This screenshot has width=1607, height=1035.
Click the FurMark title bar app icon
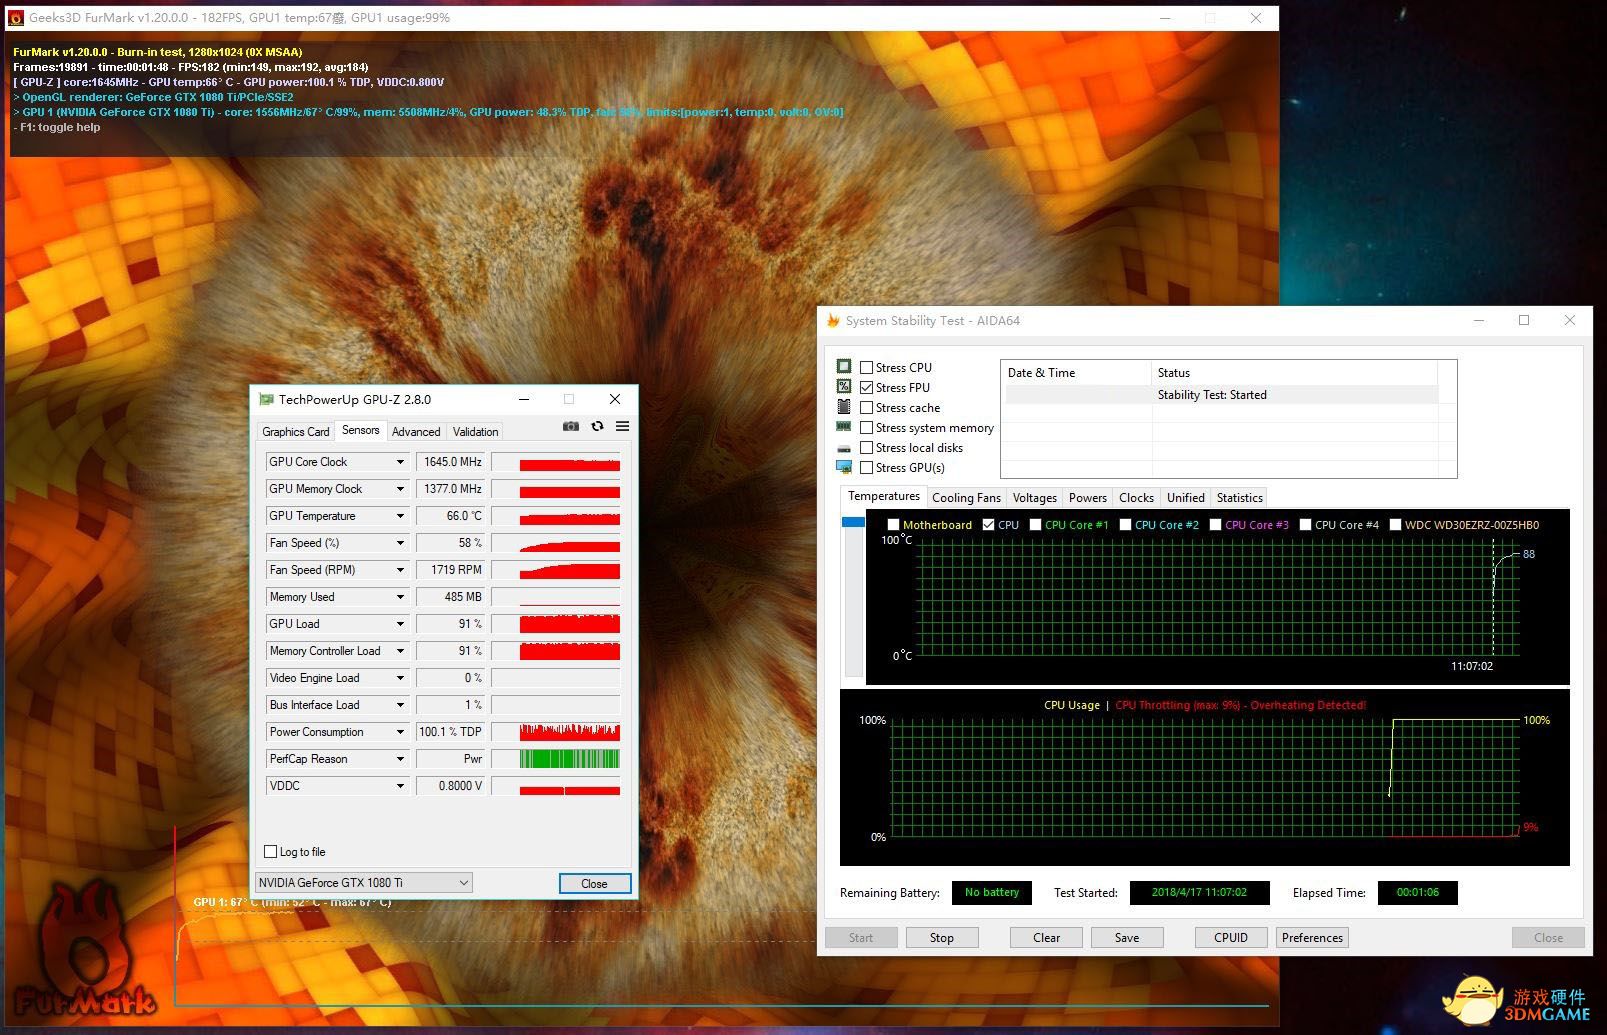coord(16,17)
